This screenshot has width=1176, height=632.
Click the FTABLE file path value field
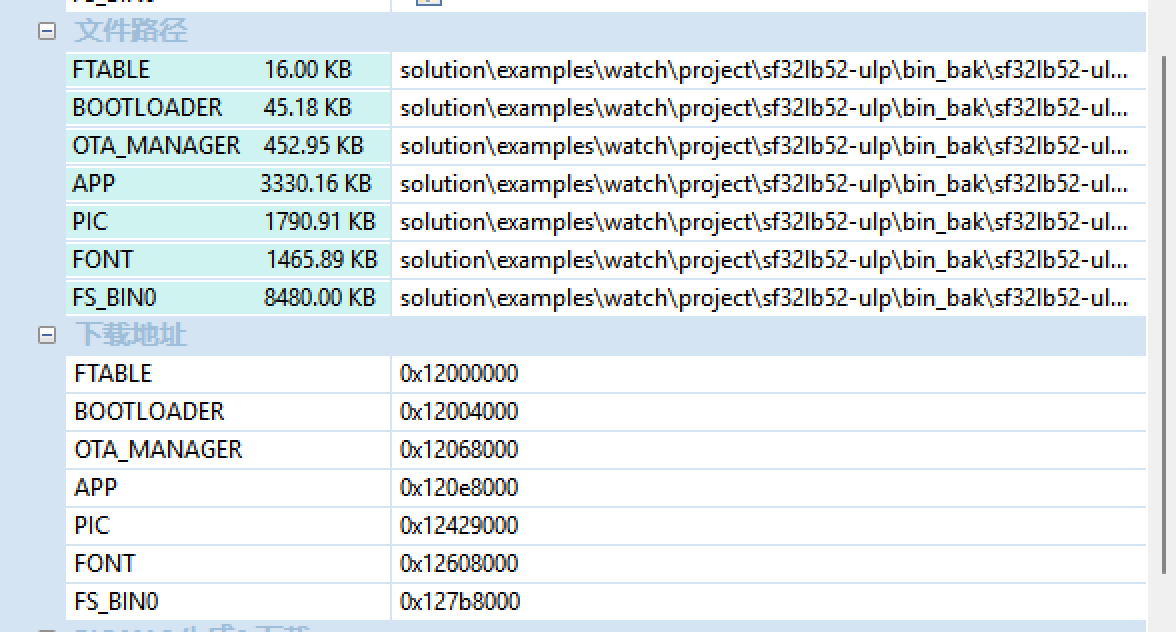pos(764,70)
